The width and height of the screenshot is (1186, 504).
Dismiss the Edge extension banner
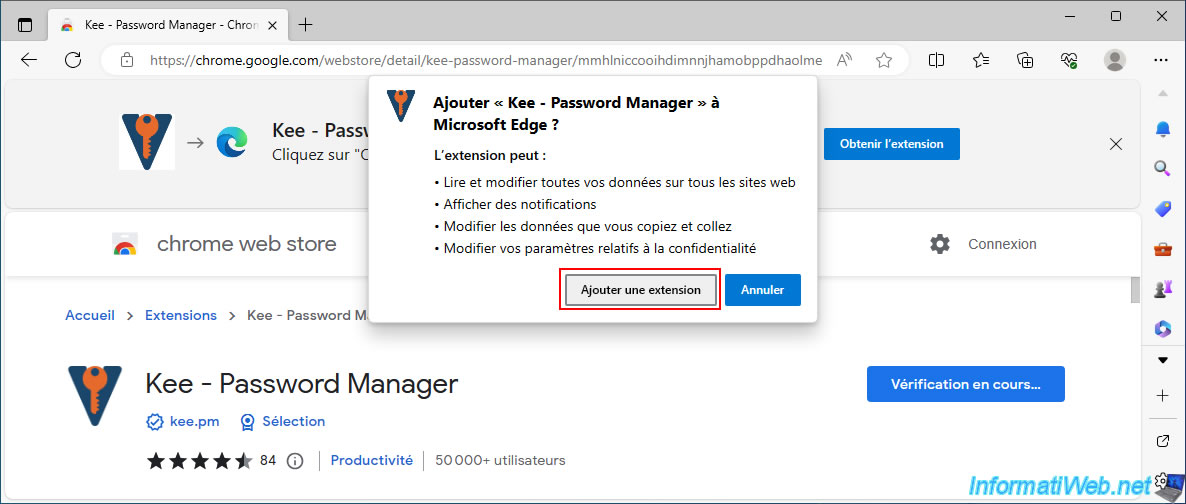(x=1116, y=144)
